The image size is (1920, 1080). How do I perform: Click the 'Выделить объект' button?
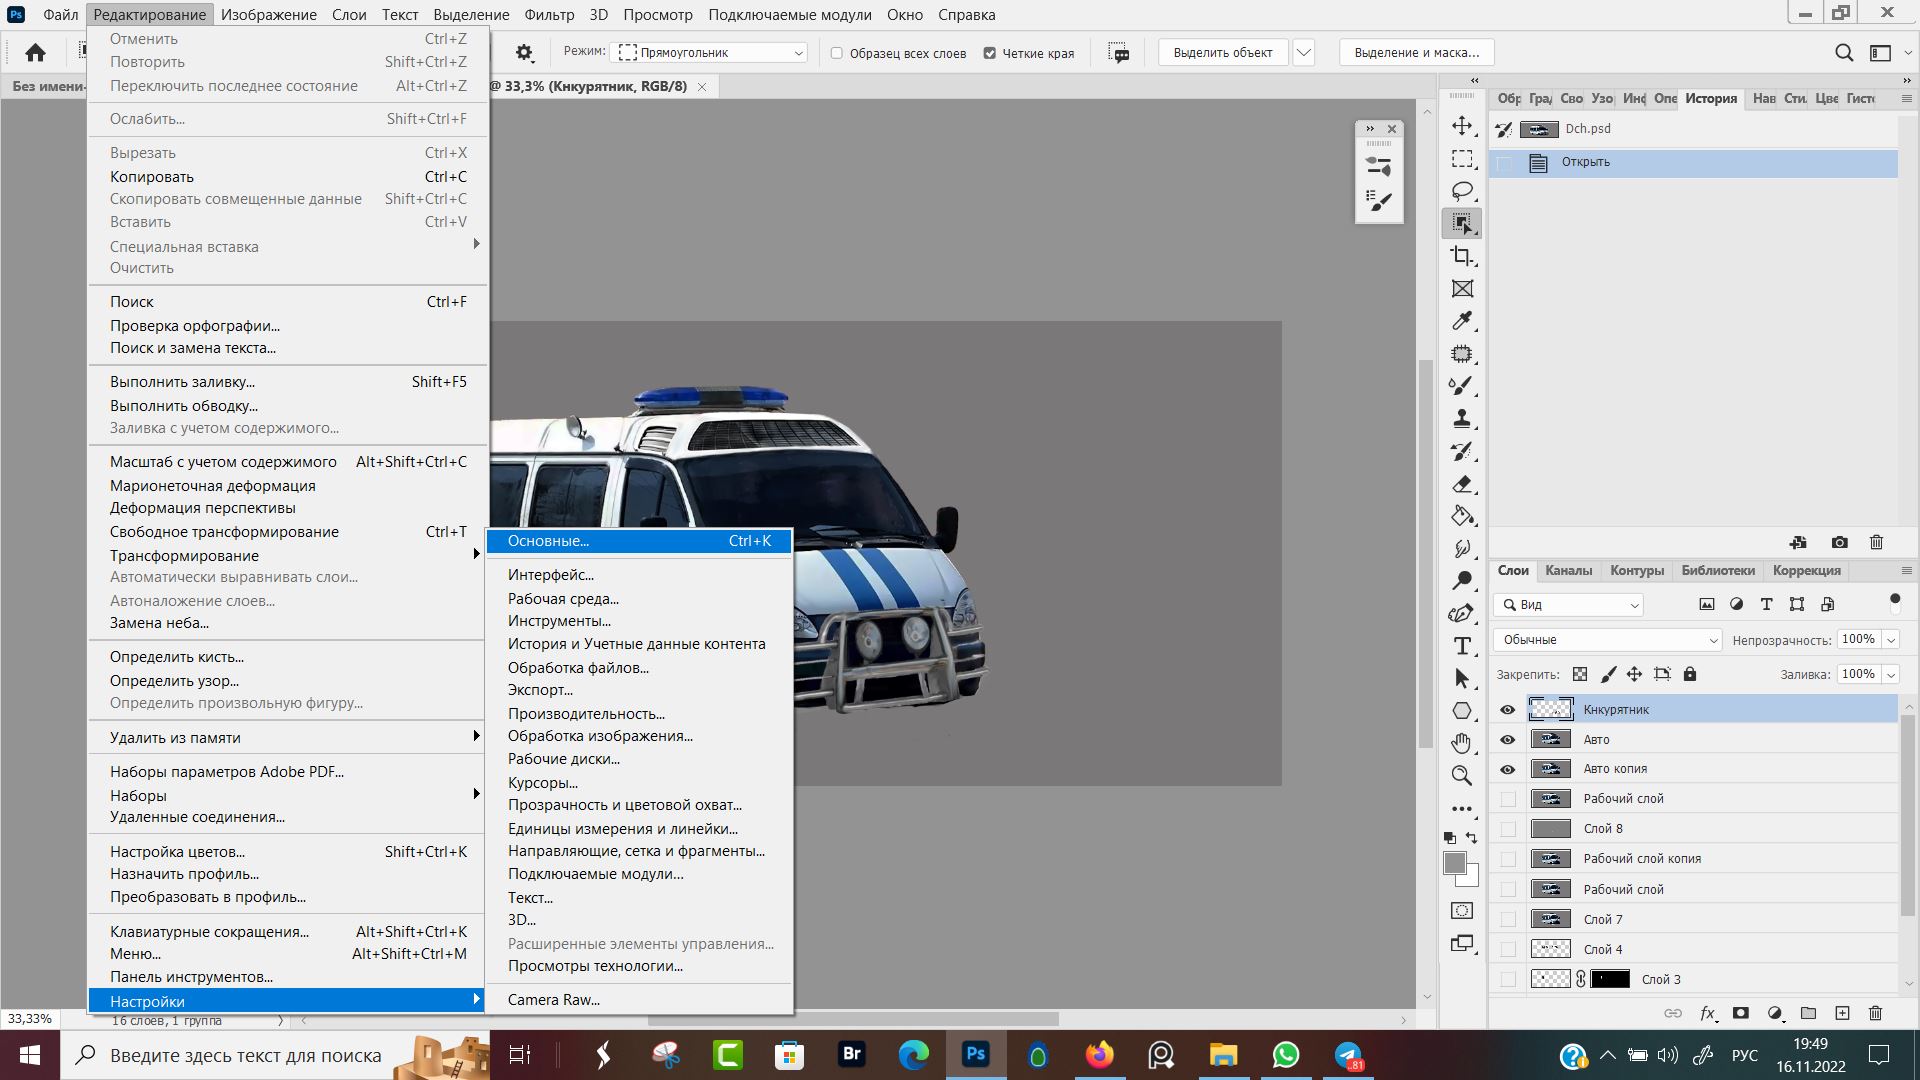click(x=1223, y=53)
